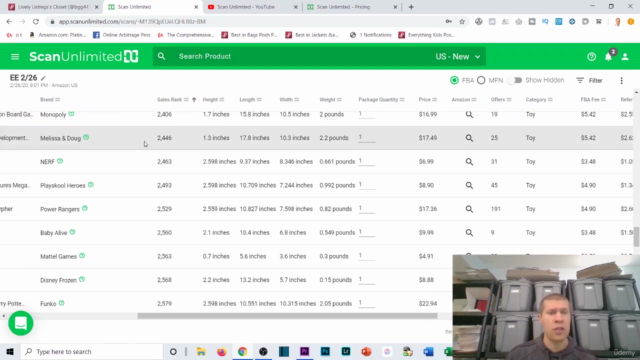The width and height of the screenshot is (640, 360).
Task: Switch to Scan Unlimited - Pricing tab
Action: 352,7
